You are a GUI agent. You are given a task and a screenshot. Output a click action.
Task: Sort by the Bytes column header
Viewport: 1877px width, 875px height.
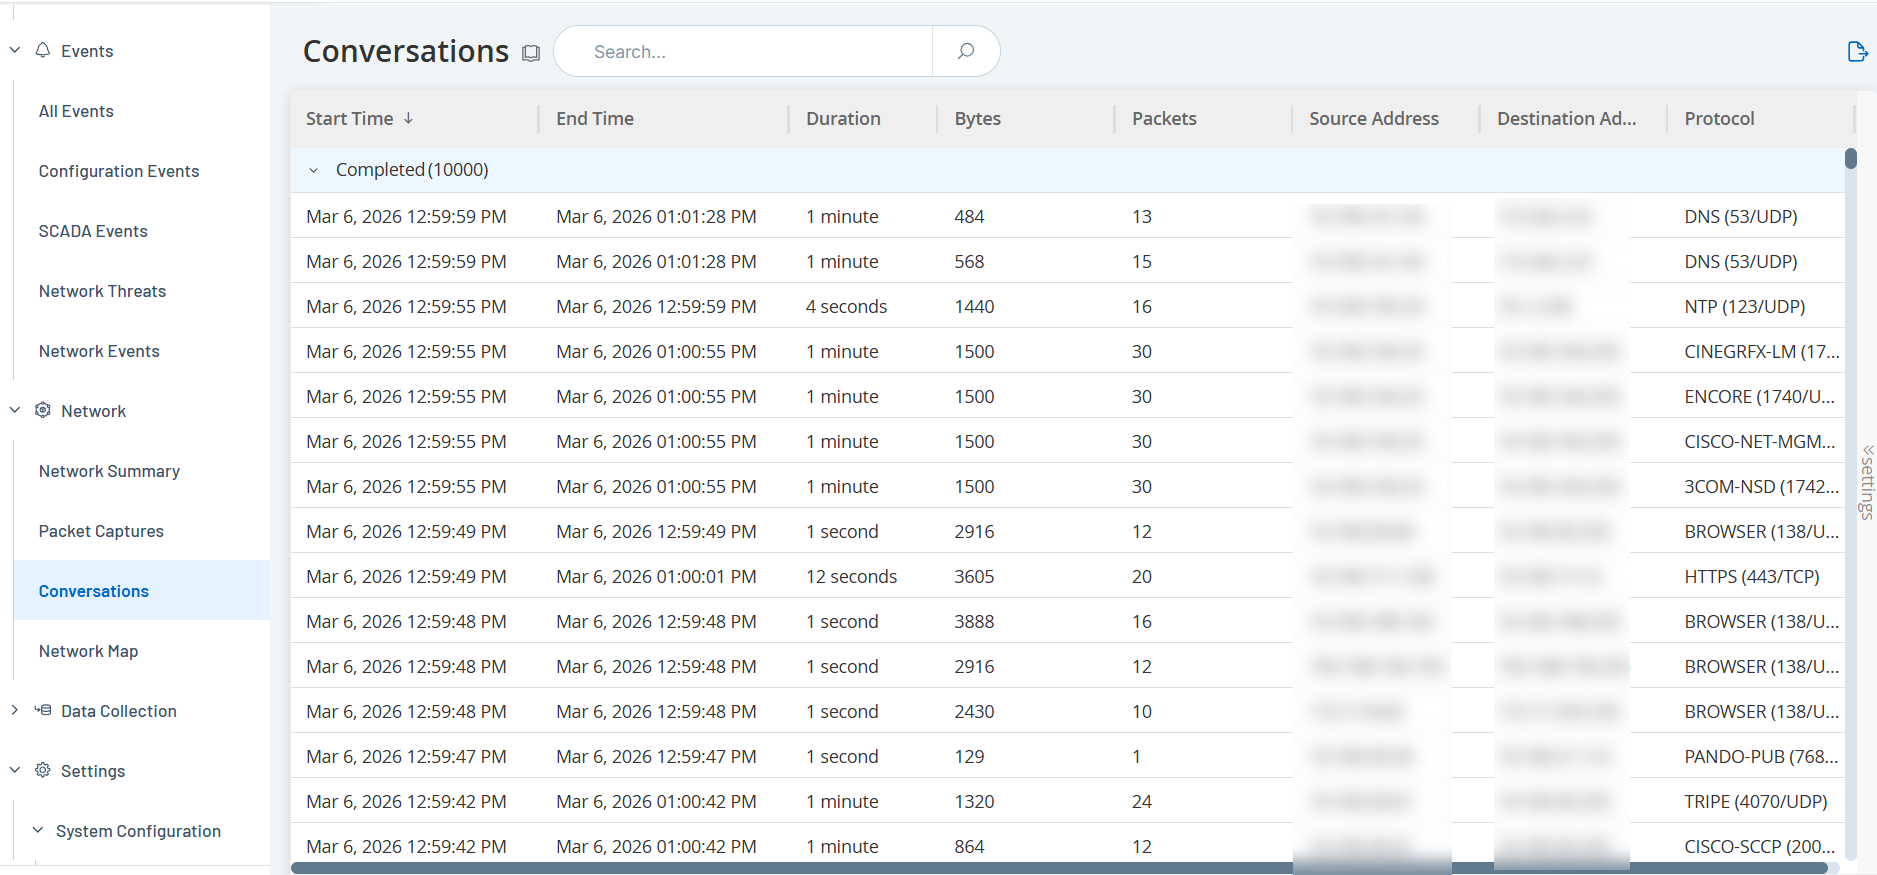[977, 118]
